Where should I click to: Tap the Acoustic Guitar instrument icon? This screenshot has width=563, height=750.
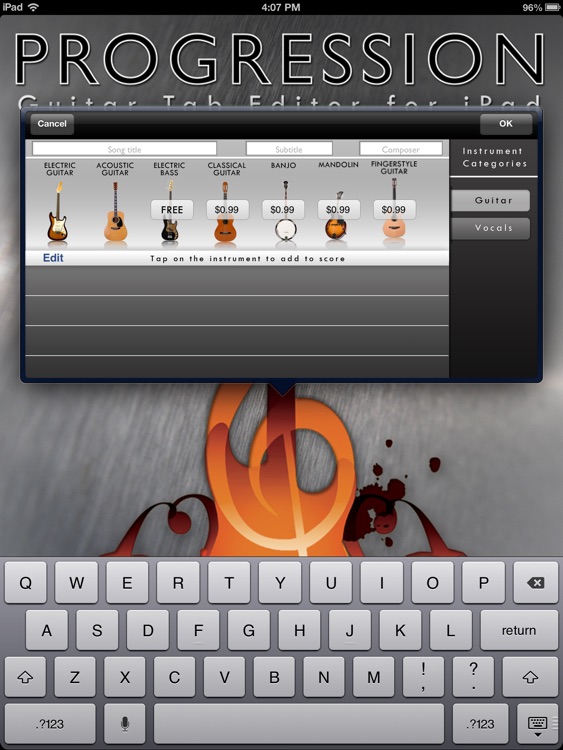click(115, 211)
